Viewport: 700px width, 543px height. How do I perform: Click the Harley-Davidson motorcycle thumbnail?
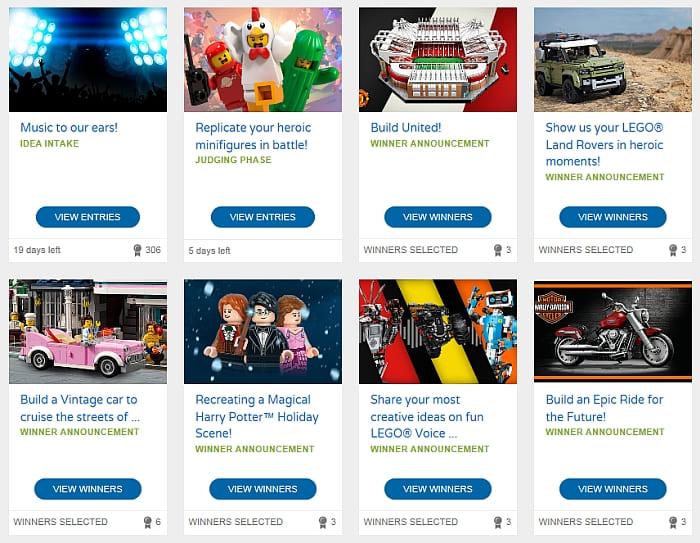coord(613,331)
